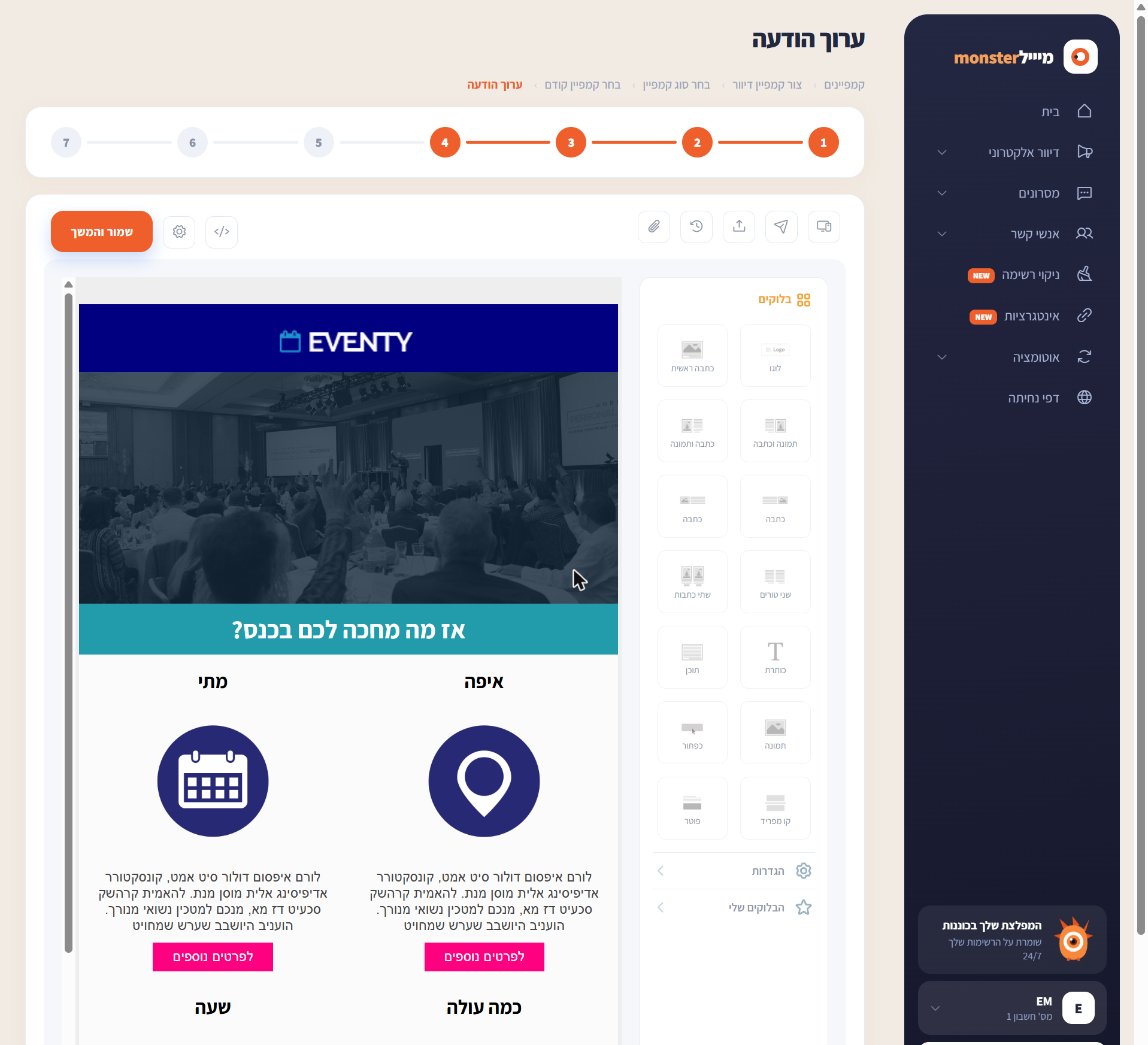
Task: Select the conference hero image in email
Action: pyautogui.click(x=348, y=488)
